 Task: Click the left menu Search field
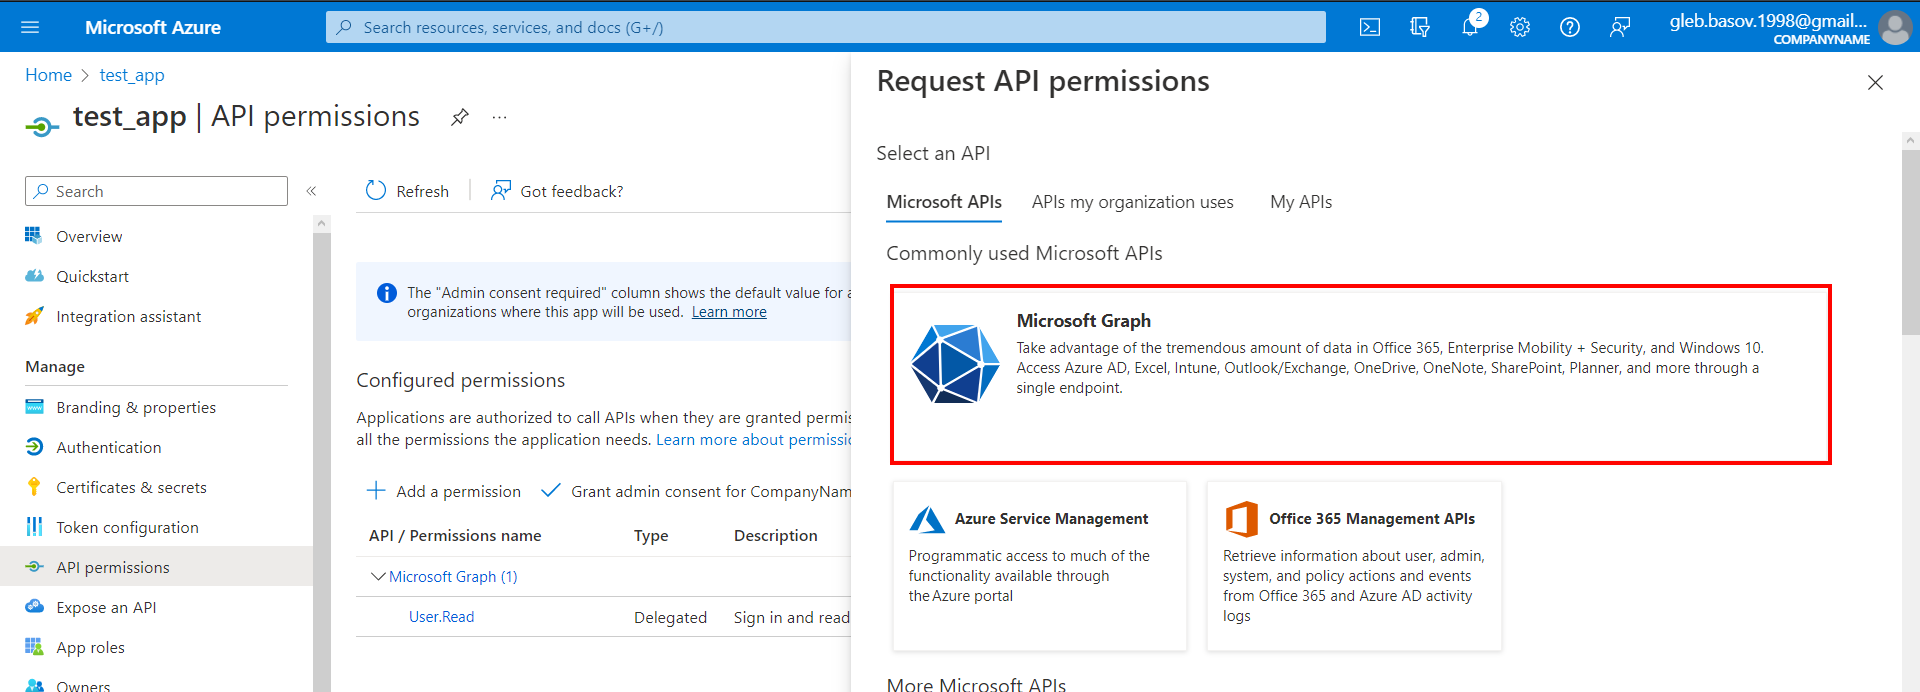[156, 191]
